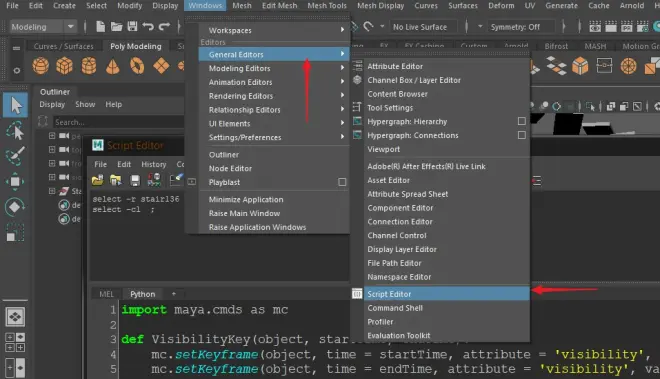Open Hypergraph: Hierarchy option box
660x379 pixels.
(x=522, y=121)
